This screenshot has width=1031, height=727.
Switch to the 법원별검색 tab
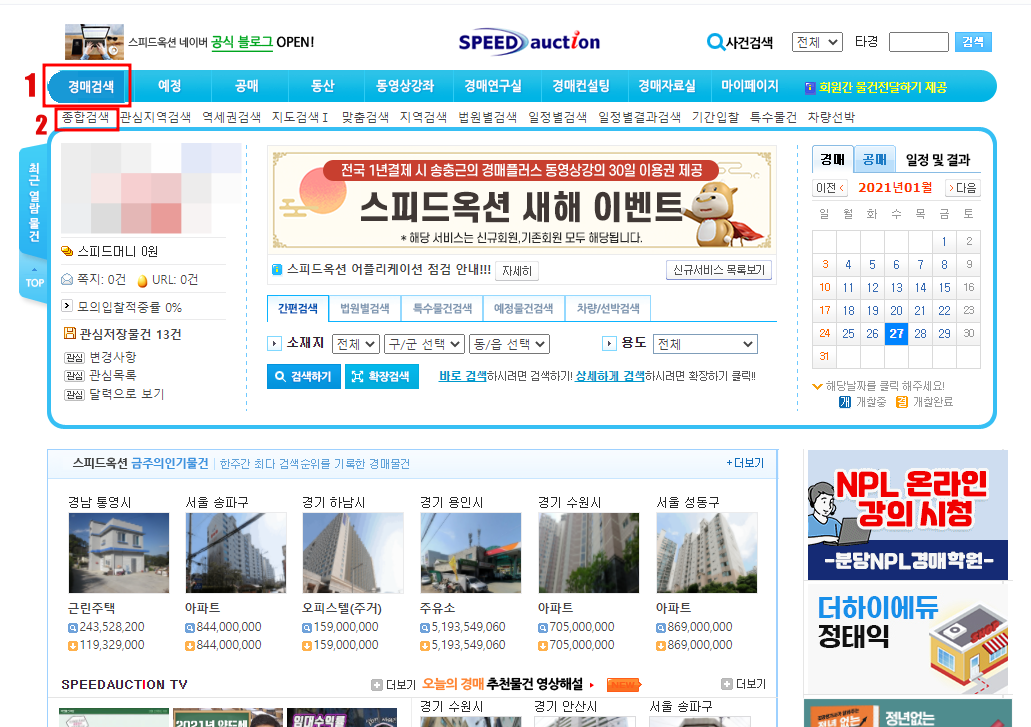coord(365,308)
